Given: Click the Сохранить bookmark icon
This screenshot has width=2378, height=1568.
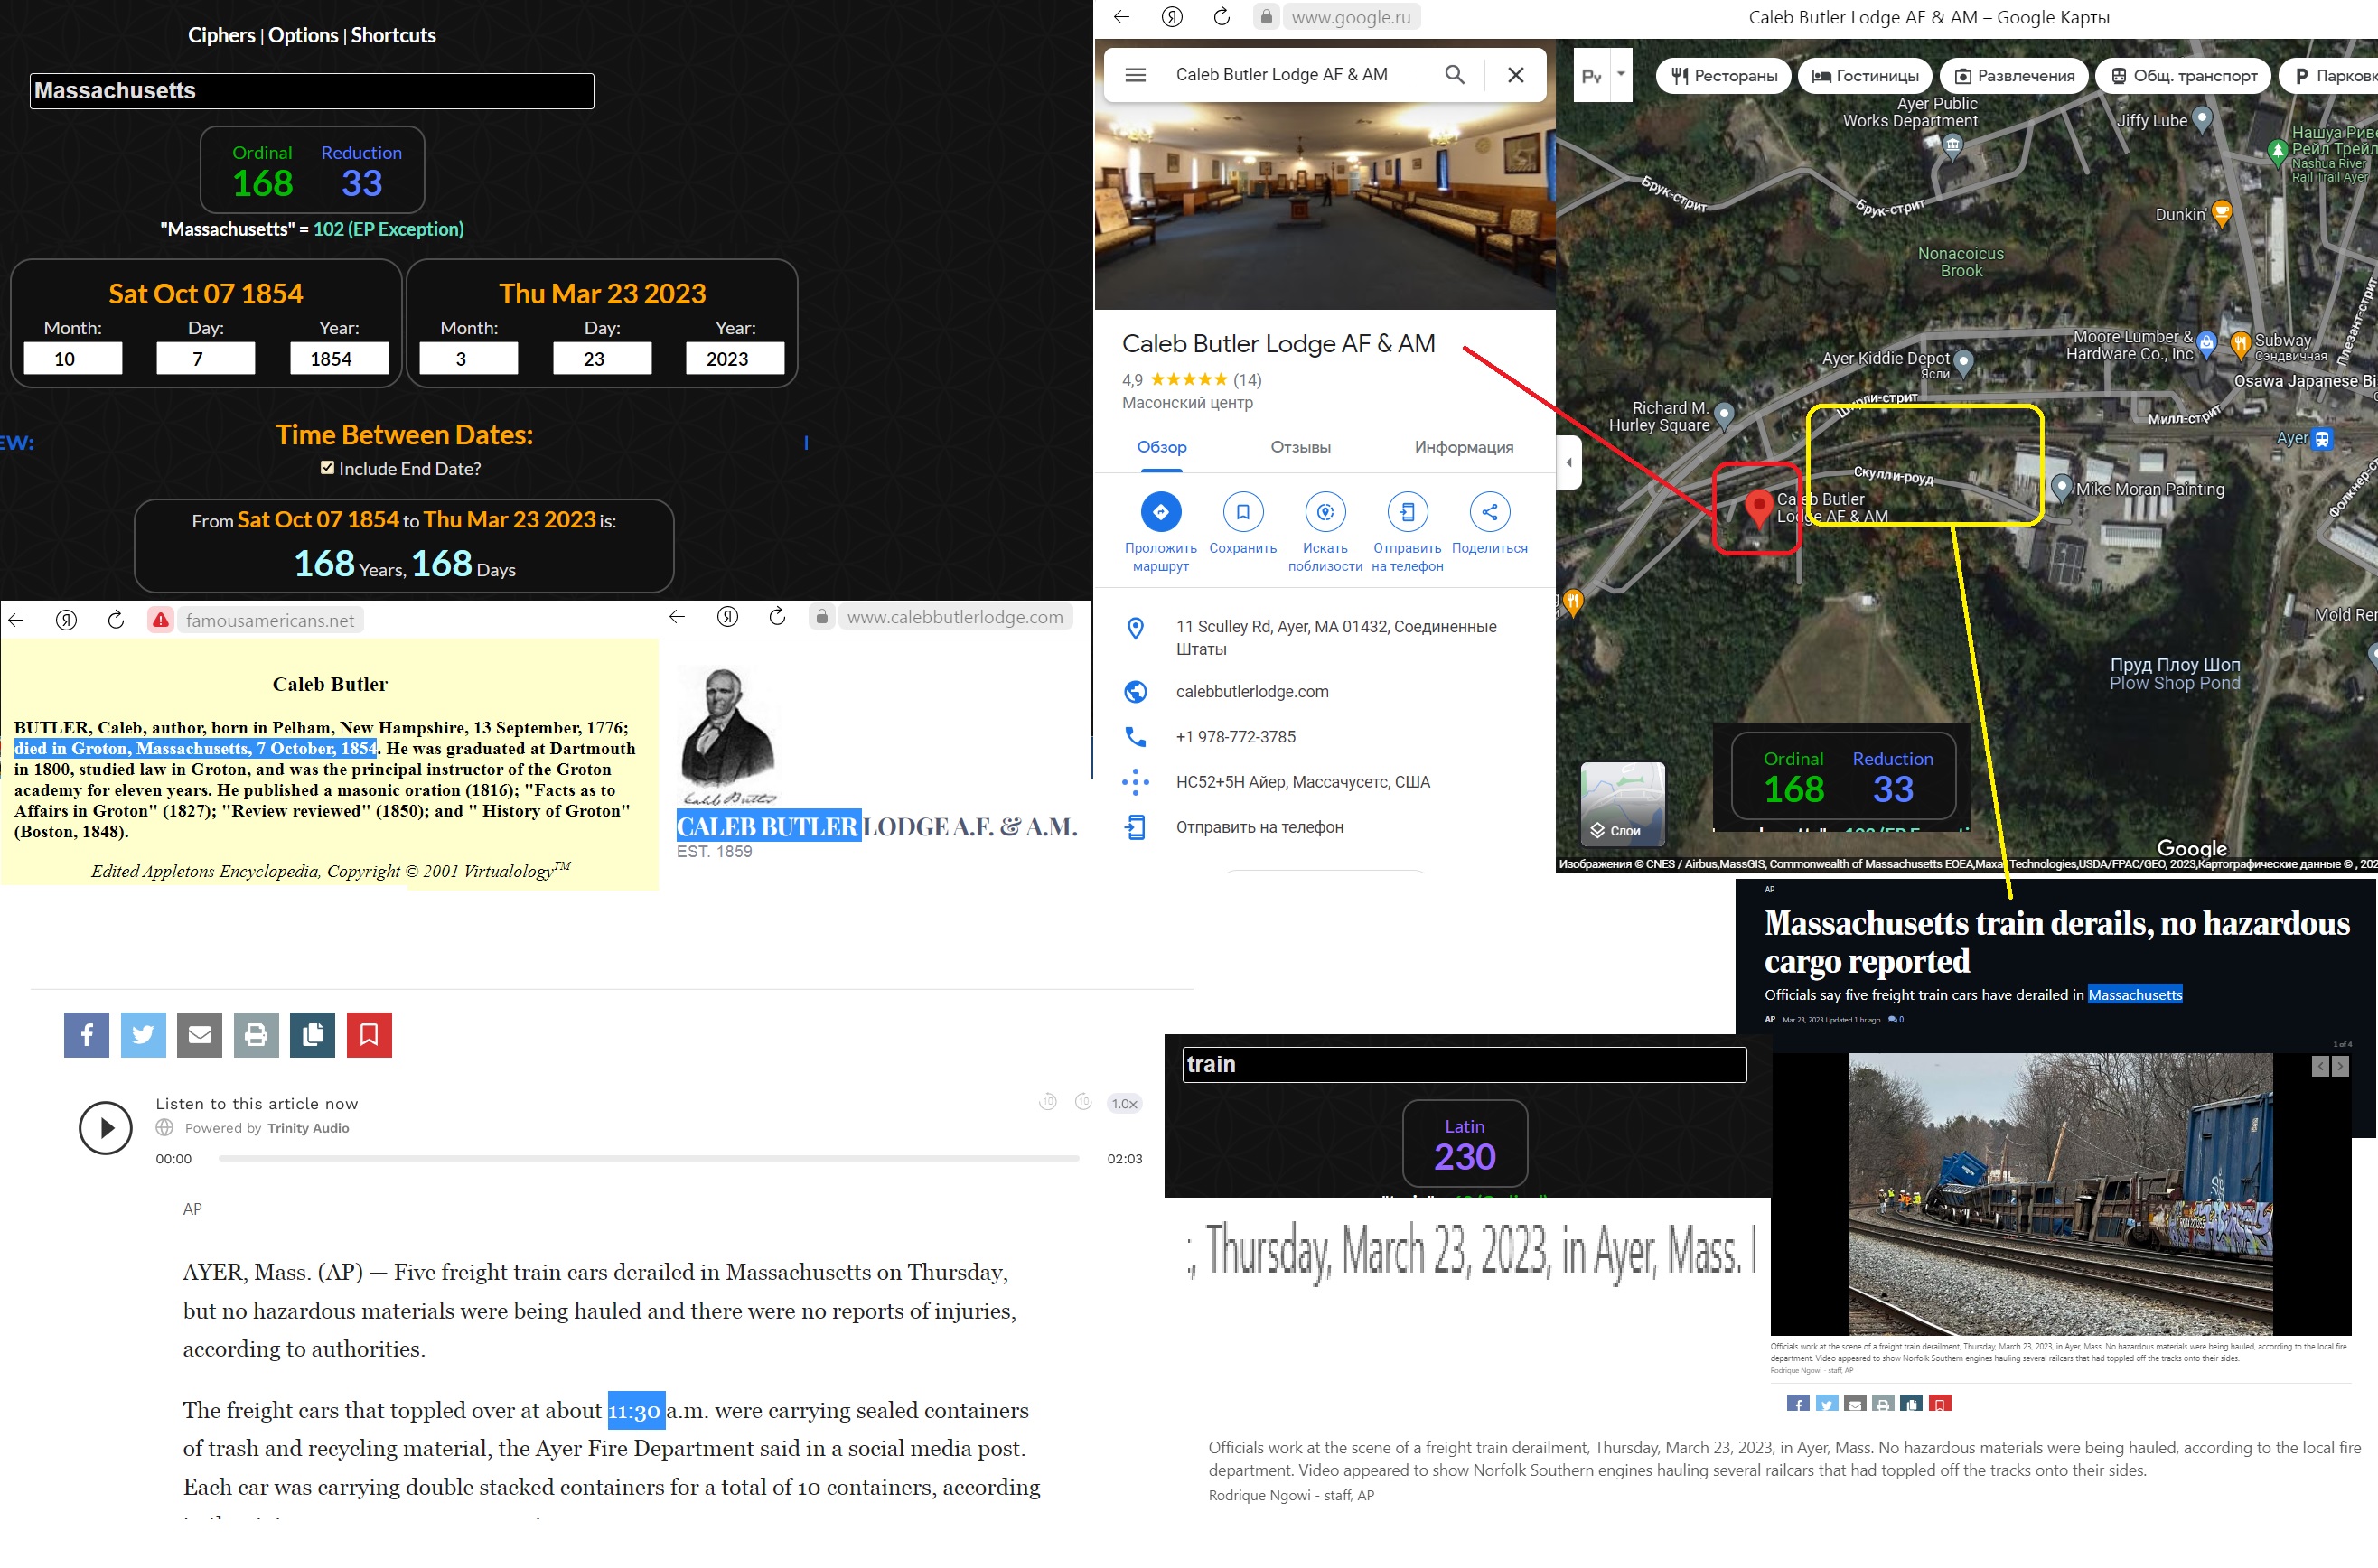Looking at the screenshot, I should pyautogui.click(x=1243, y=512).
